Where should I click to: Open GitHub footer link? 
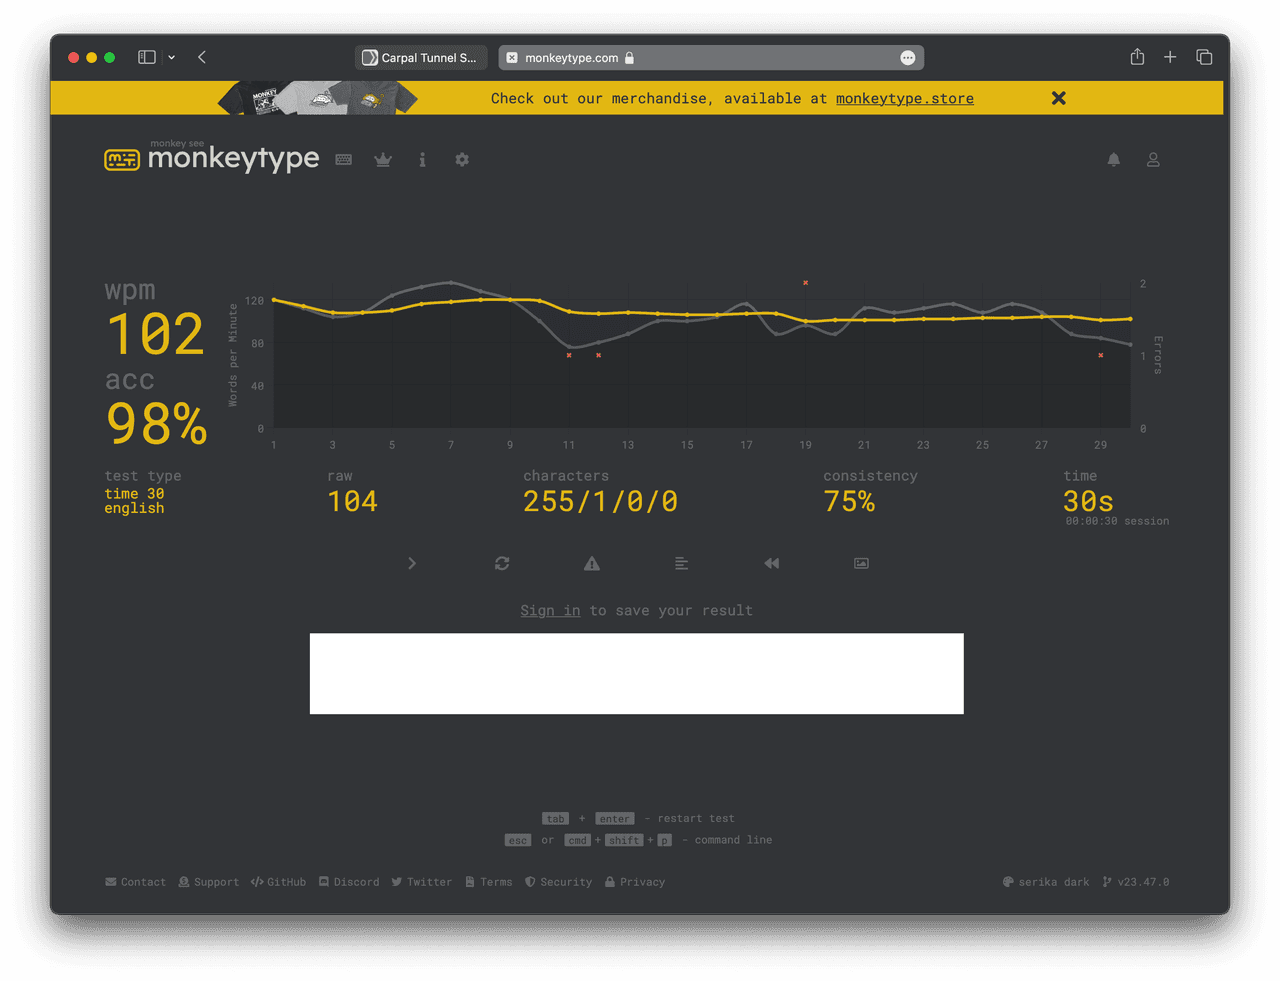pos(279,882)
